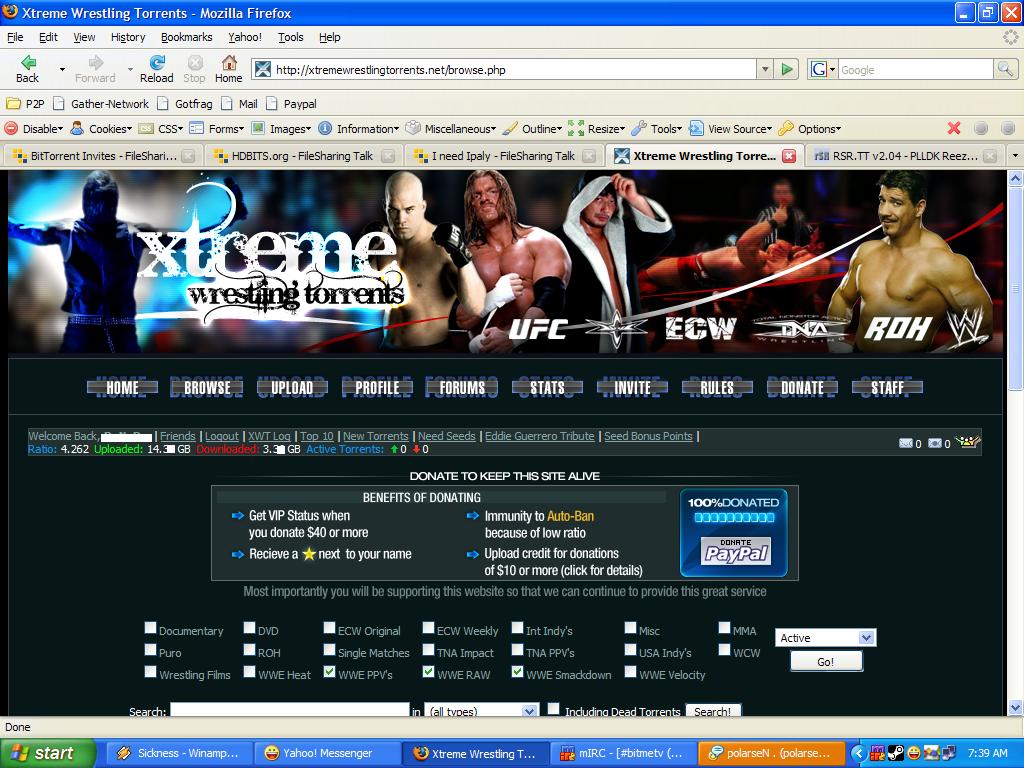Image resolution: width=1024 pixels, height=768 pixels.
Task: Switch to the BitTorrent Invites tab
Action: (103, 156)
